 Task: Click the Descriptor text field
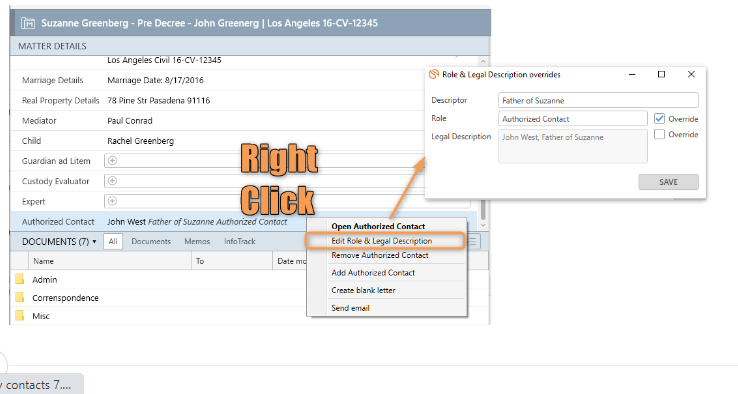tap(598, 100)
